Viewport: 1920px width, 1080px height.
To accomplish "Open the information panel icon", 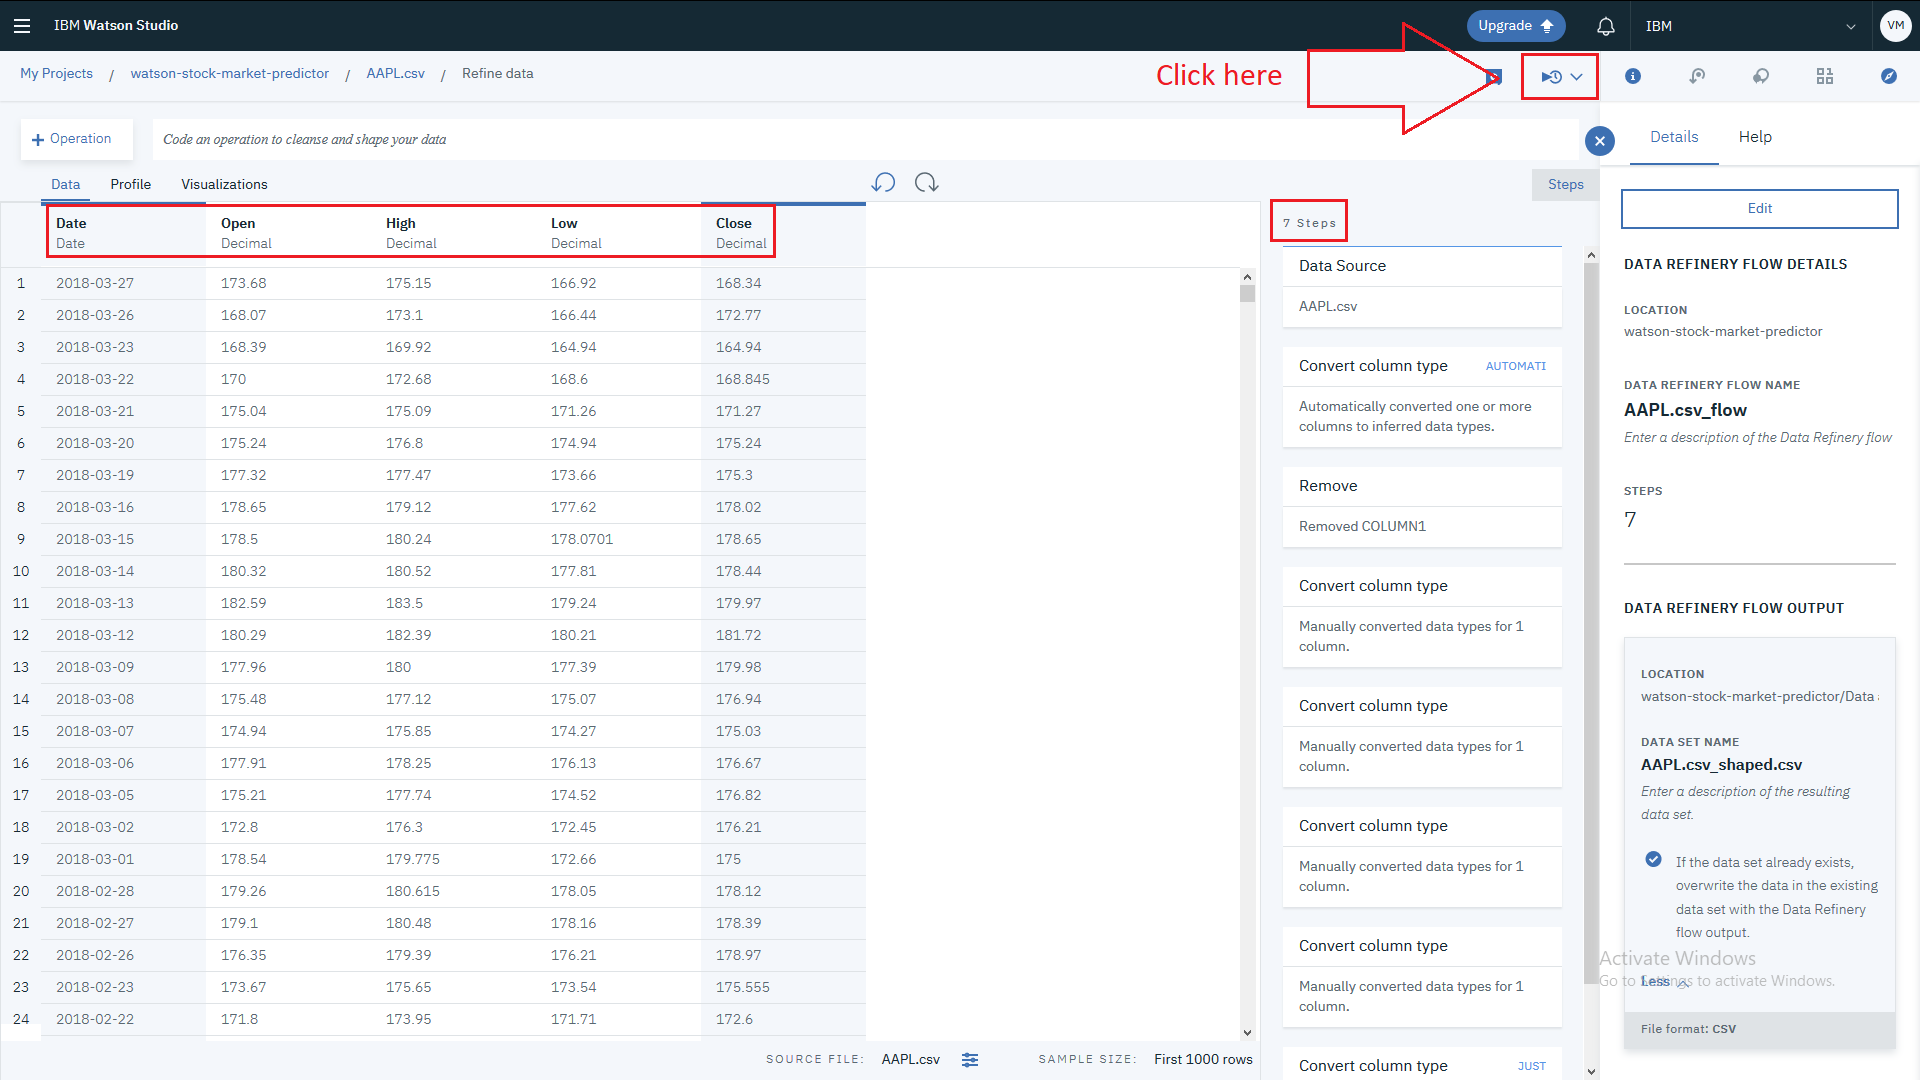I will click(x=1633, y=76).
